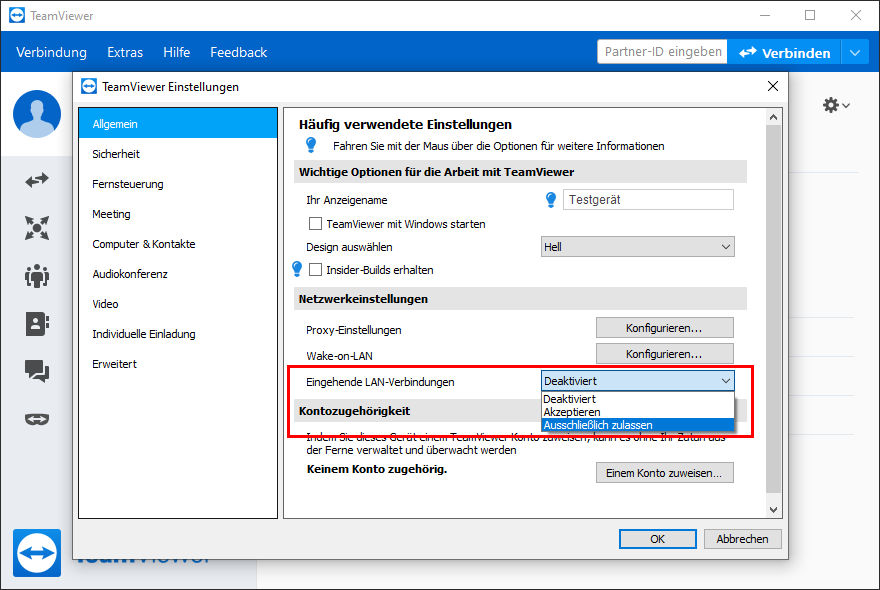Click the settings scrollbar down arrow
The width and height of the screenshot is (880, 590).
(x=774, y=510)
